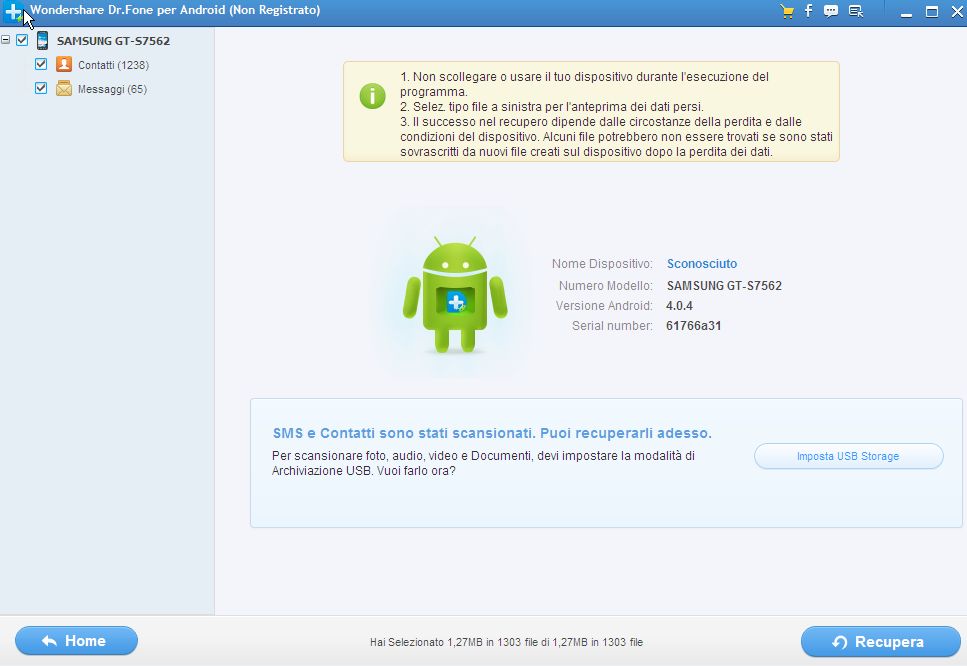Uncheck the SAMSUNG GT-S7562 device checkbox
Screen dimensions: 967x666
pyautogui.click(x=22, y=40)
